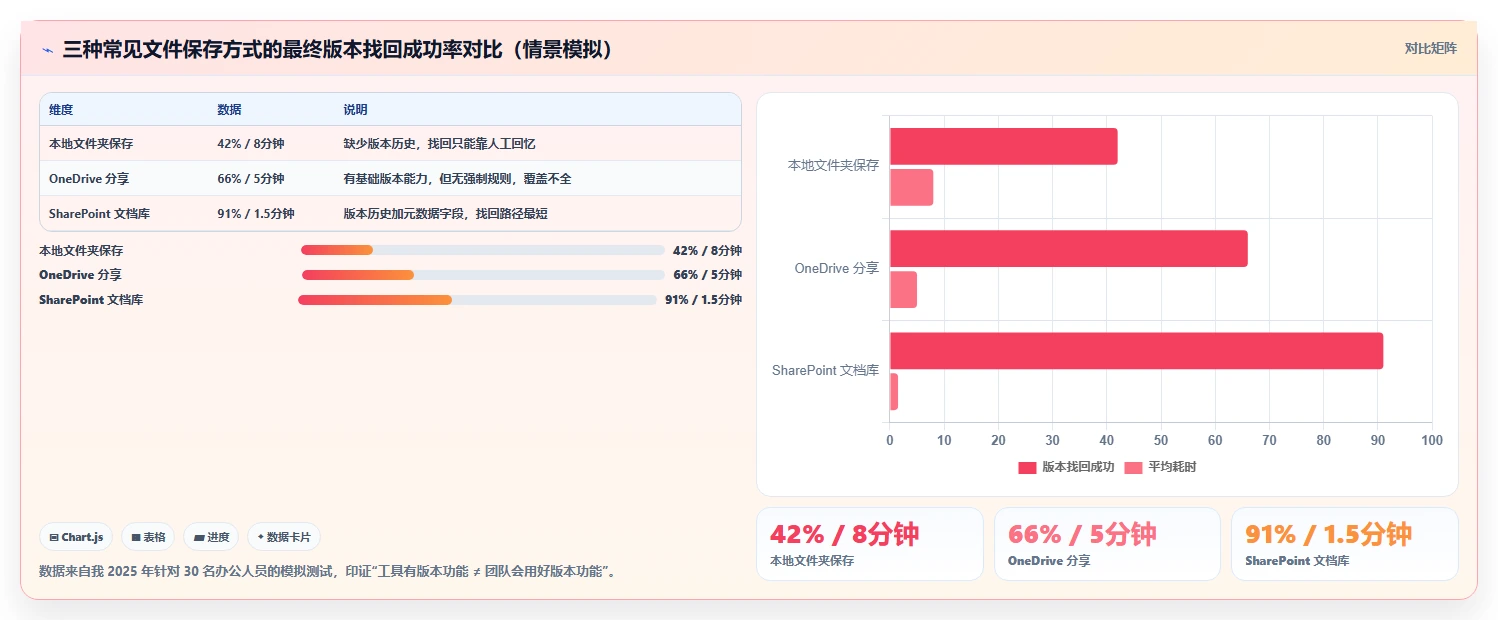The image size is (1498, 620).
Task: Click the 66% / 5分钟 value beside its progress bar
Action: [707, 275]
